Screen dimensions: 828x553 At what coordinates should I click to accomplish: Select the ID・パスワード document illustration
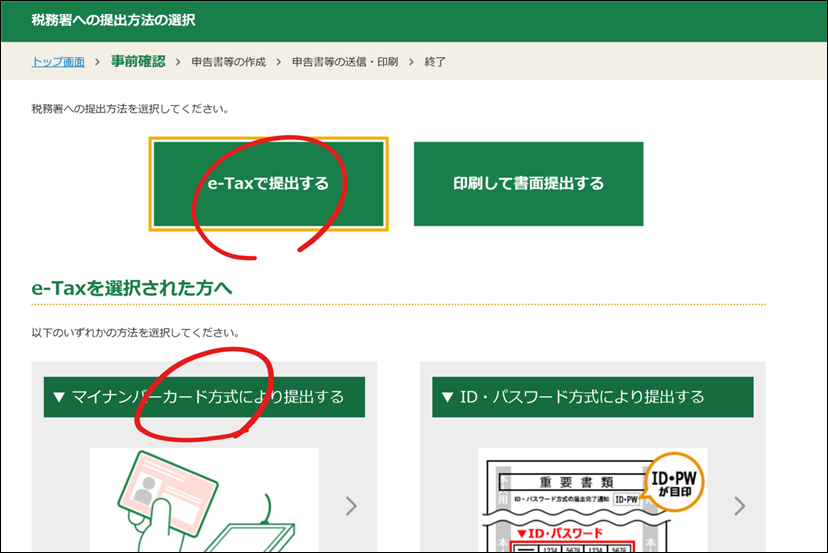[x=592, y=500]
